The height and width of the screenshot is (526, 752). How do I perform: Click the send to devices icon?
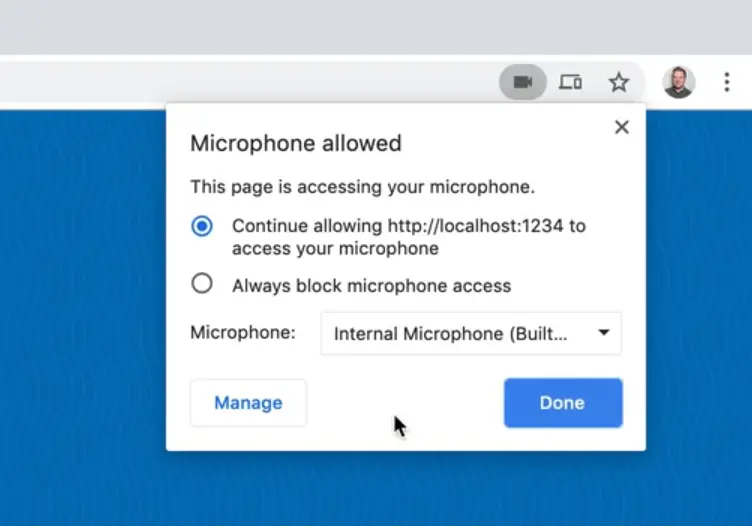[570, 82]
